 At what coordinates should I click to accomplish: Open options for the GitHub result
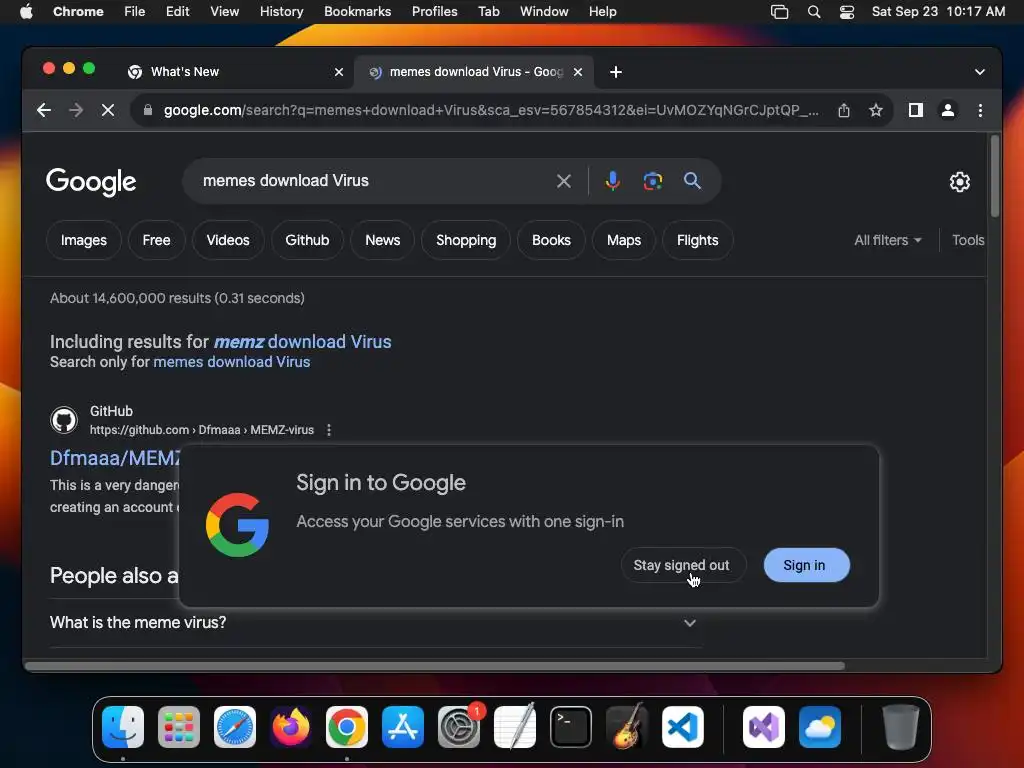(x=329, y=430)
